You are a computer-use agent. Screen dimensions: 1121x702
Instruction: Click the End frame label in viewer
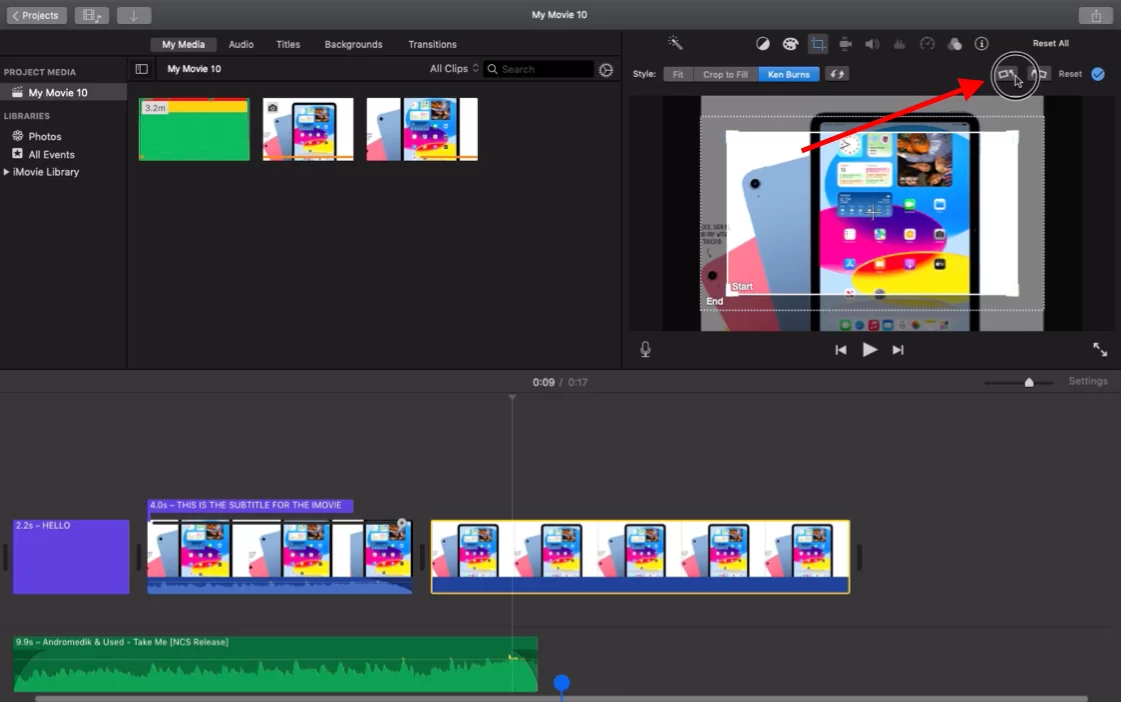(714, 302)
